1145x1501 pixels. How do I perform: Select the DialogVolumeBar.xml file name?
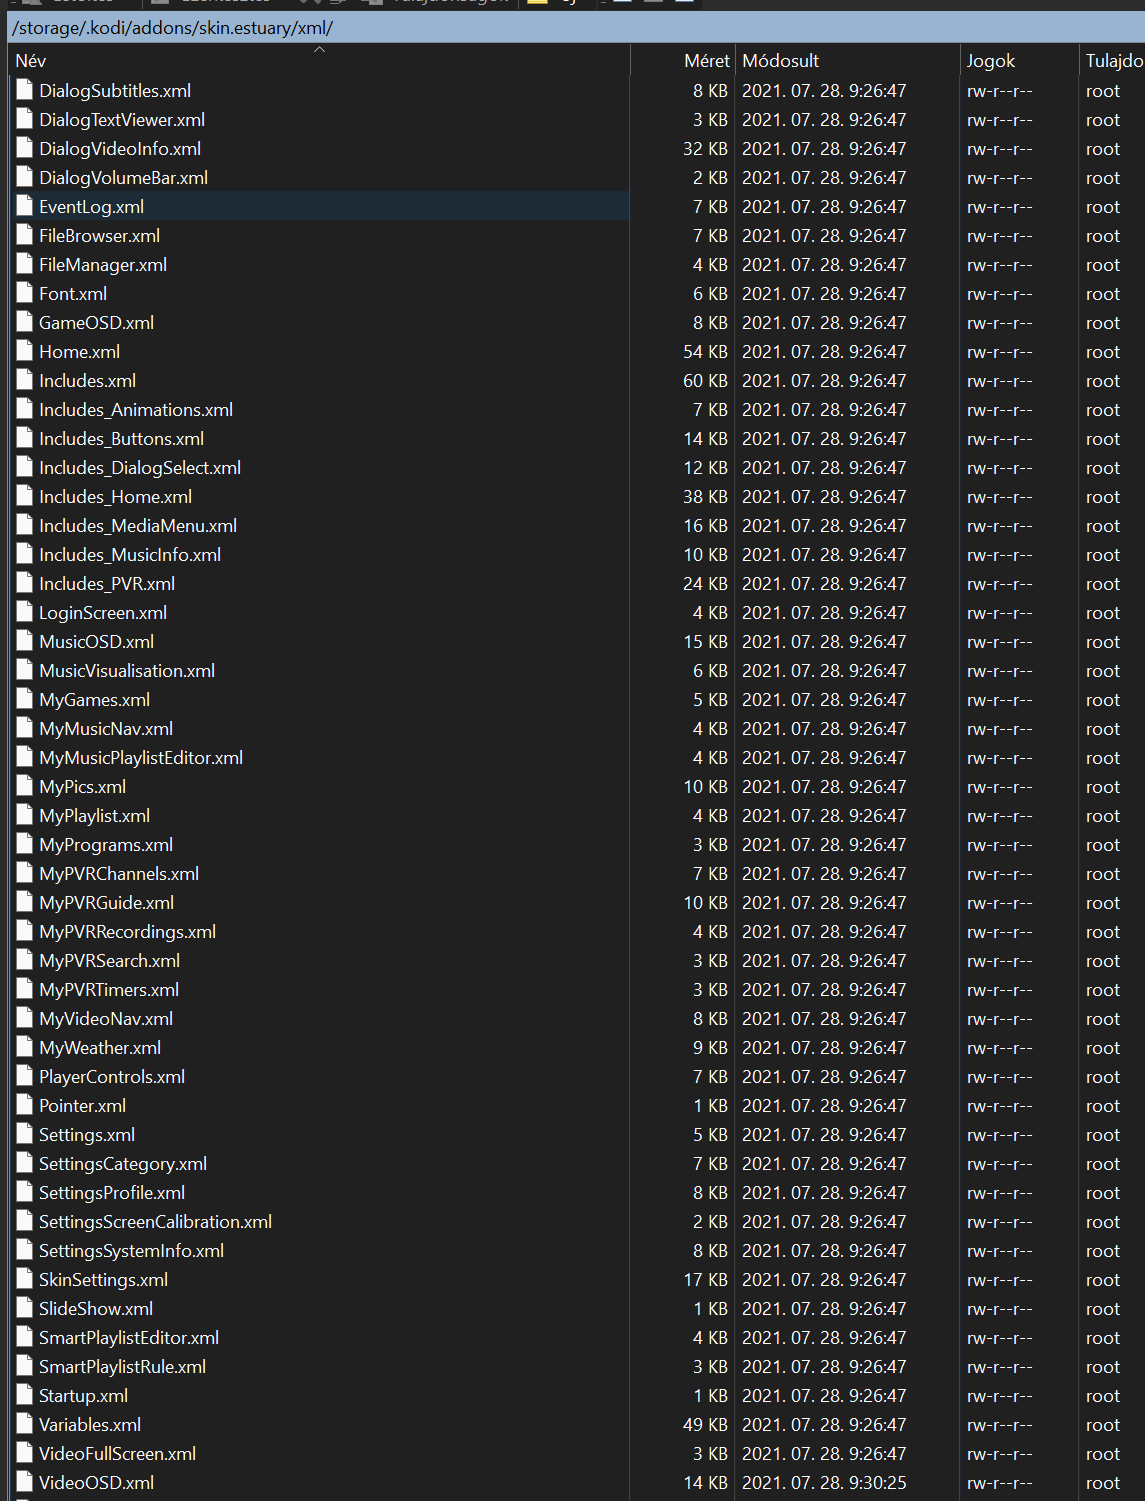point(124,177)
